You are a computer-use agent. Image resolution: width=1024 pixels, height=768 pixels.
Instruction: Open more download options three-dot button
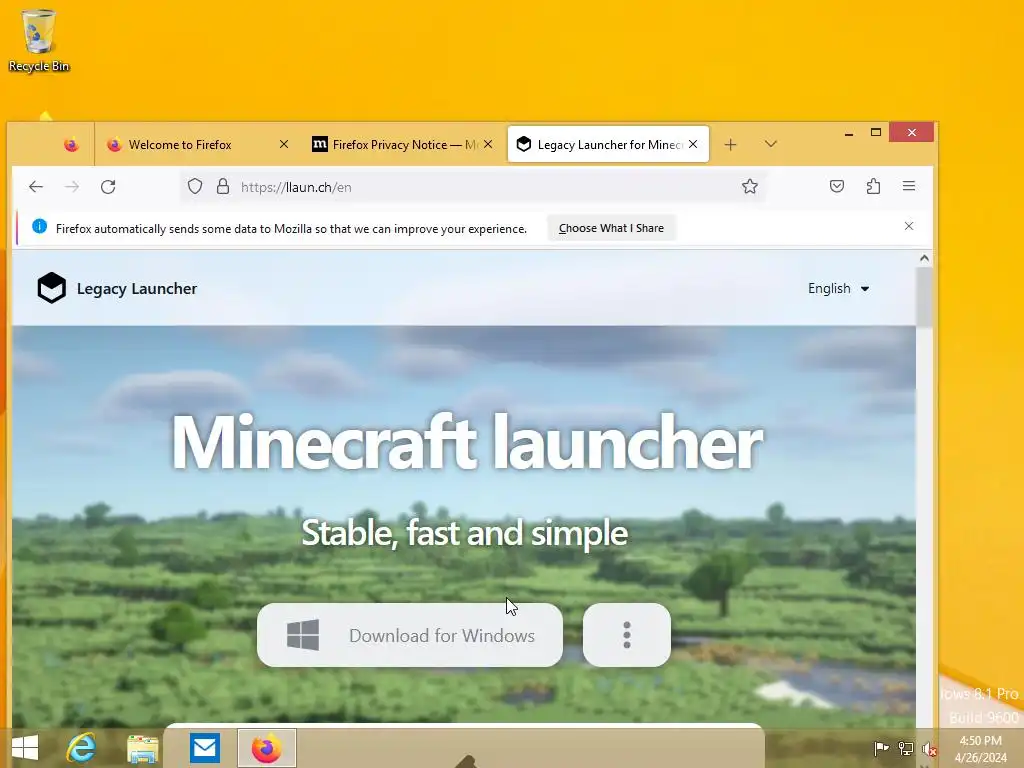click(x=626, y=635)
